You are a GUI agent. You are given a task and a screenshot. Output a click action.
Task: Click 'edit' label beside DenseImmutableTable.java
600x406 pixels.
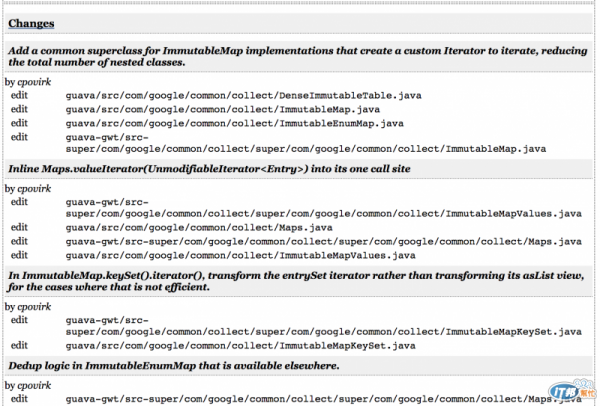[x=19, y=95]
